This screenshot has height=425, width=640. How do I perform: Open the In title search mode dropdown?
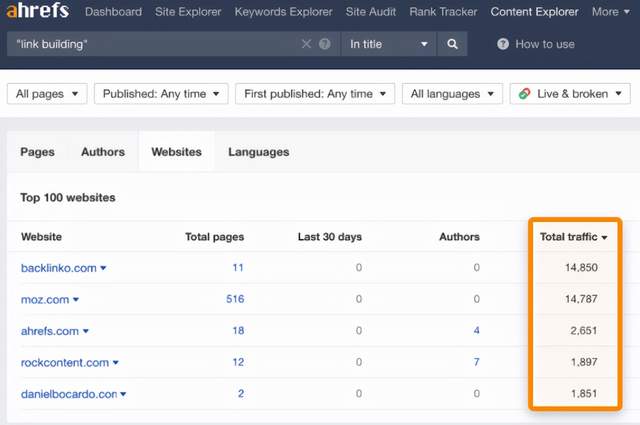pyautogui.click(x=388, y=44)
